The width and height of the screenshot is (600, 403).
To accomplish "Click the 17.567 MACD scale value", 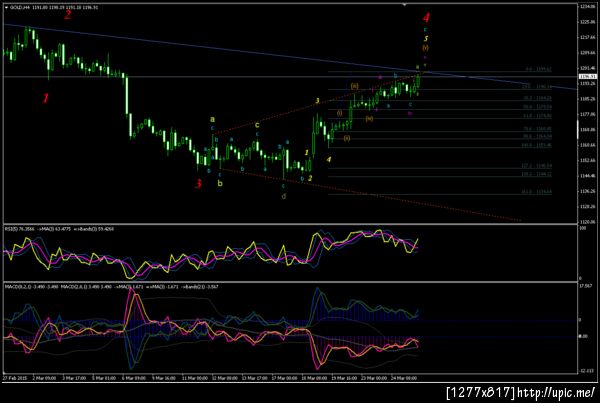I will [x=586, y=286].
